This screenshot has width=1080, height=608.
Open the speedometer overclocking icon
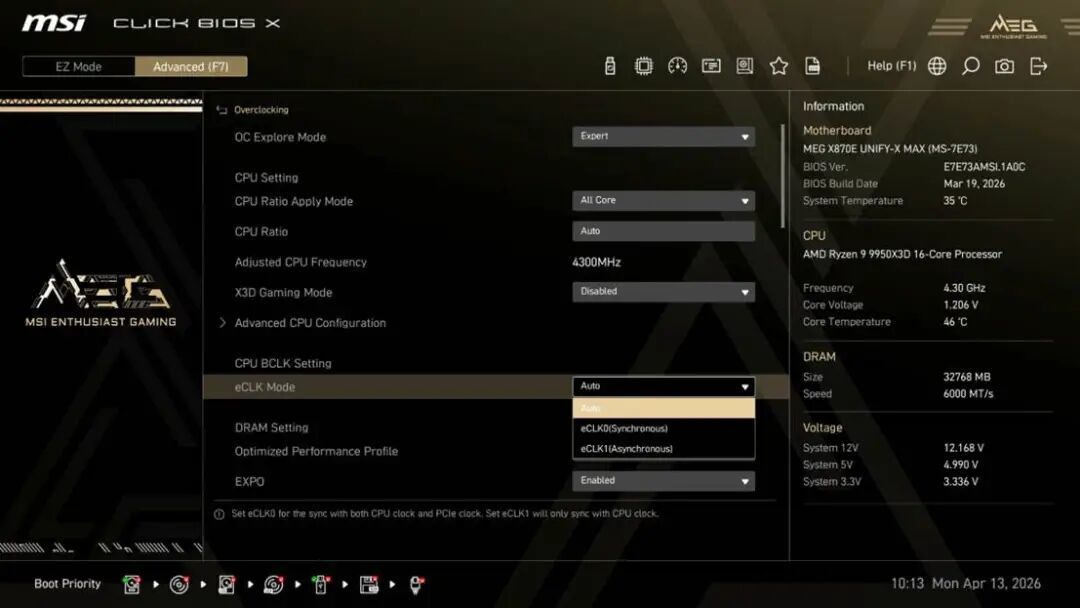[x=677, y=66]
